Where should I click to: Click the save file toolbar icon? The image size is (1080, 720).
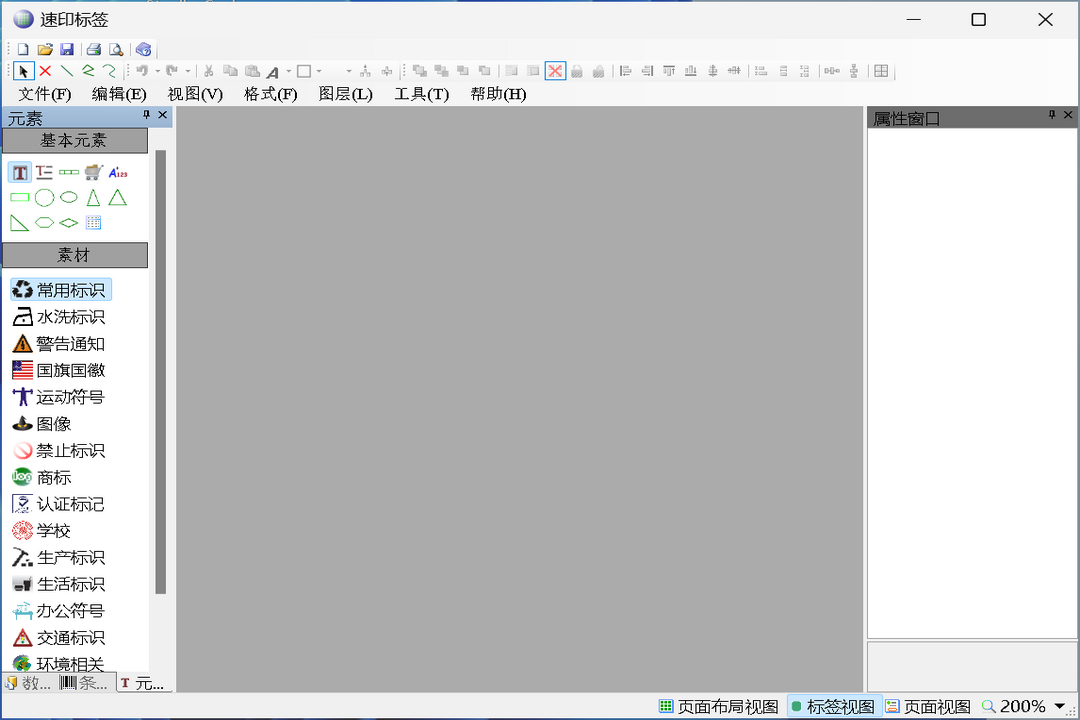coord(67,49)
